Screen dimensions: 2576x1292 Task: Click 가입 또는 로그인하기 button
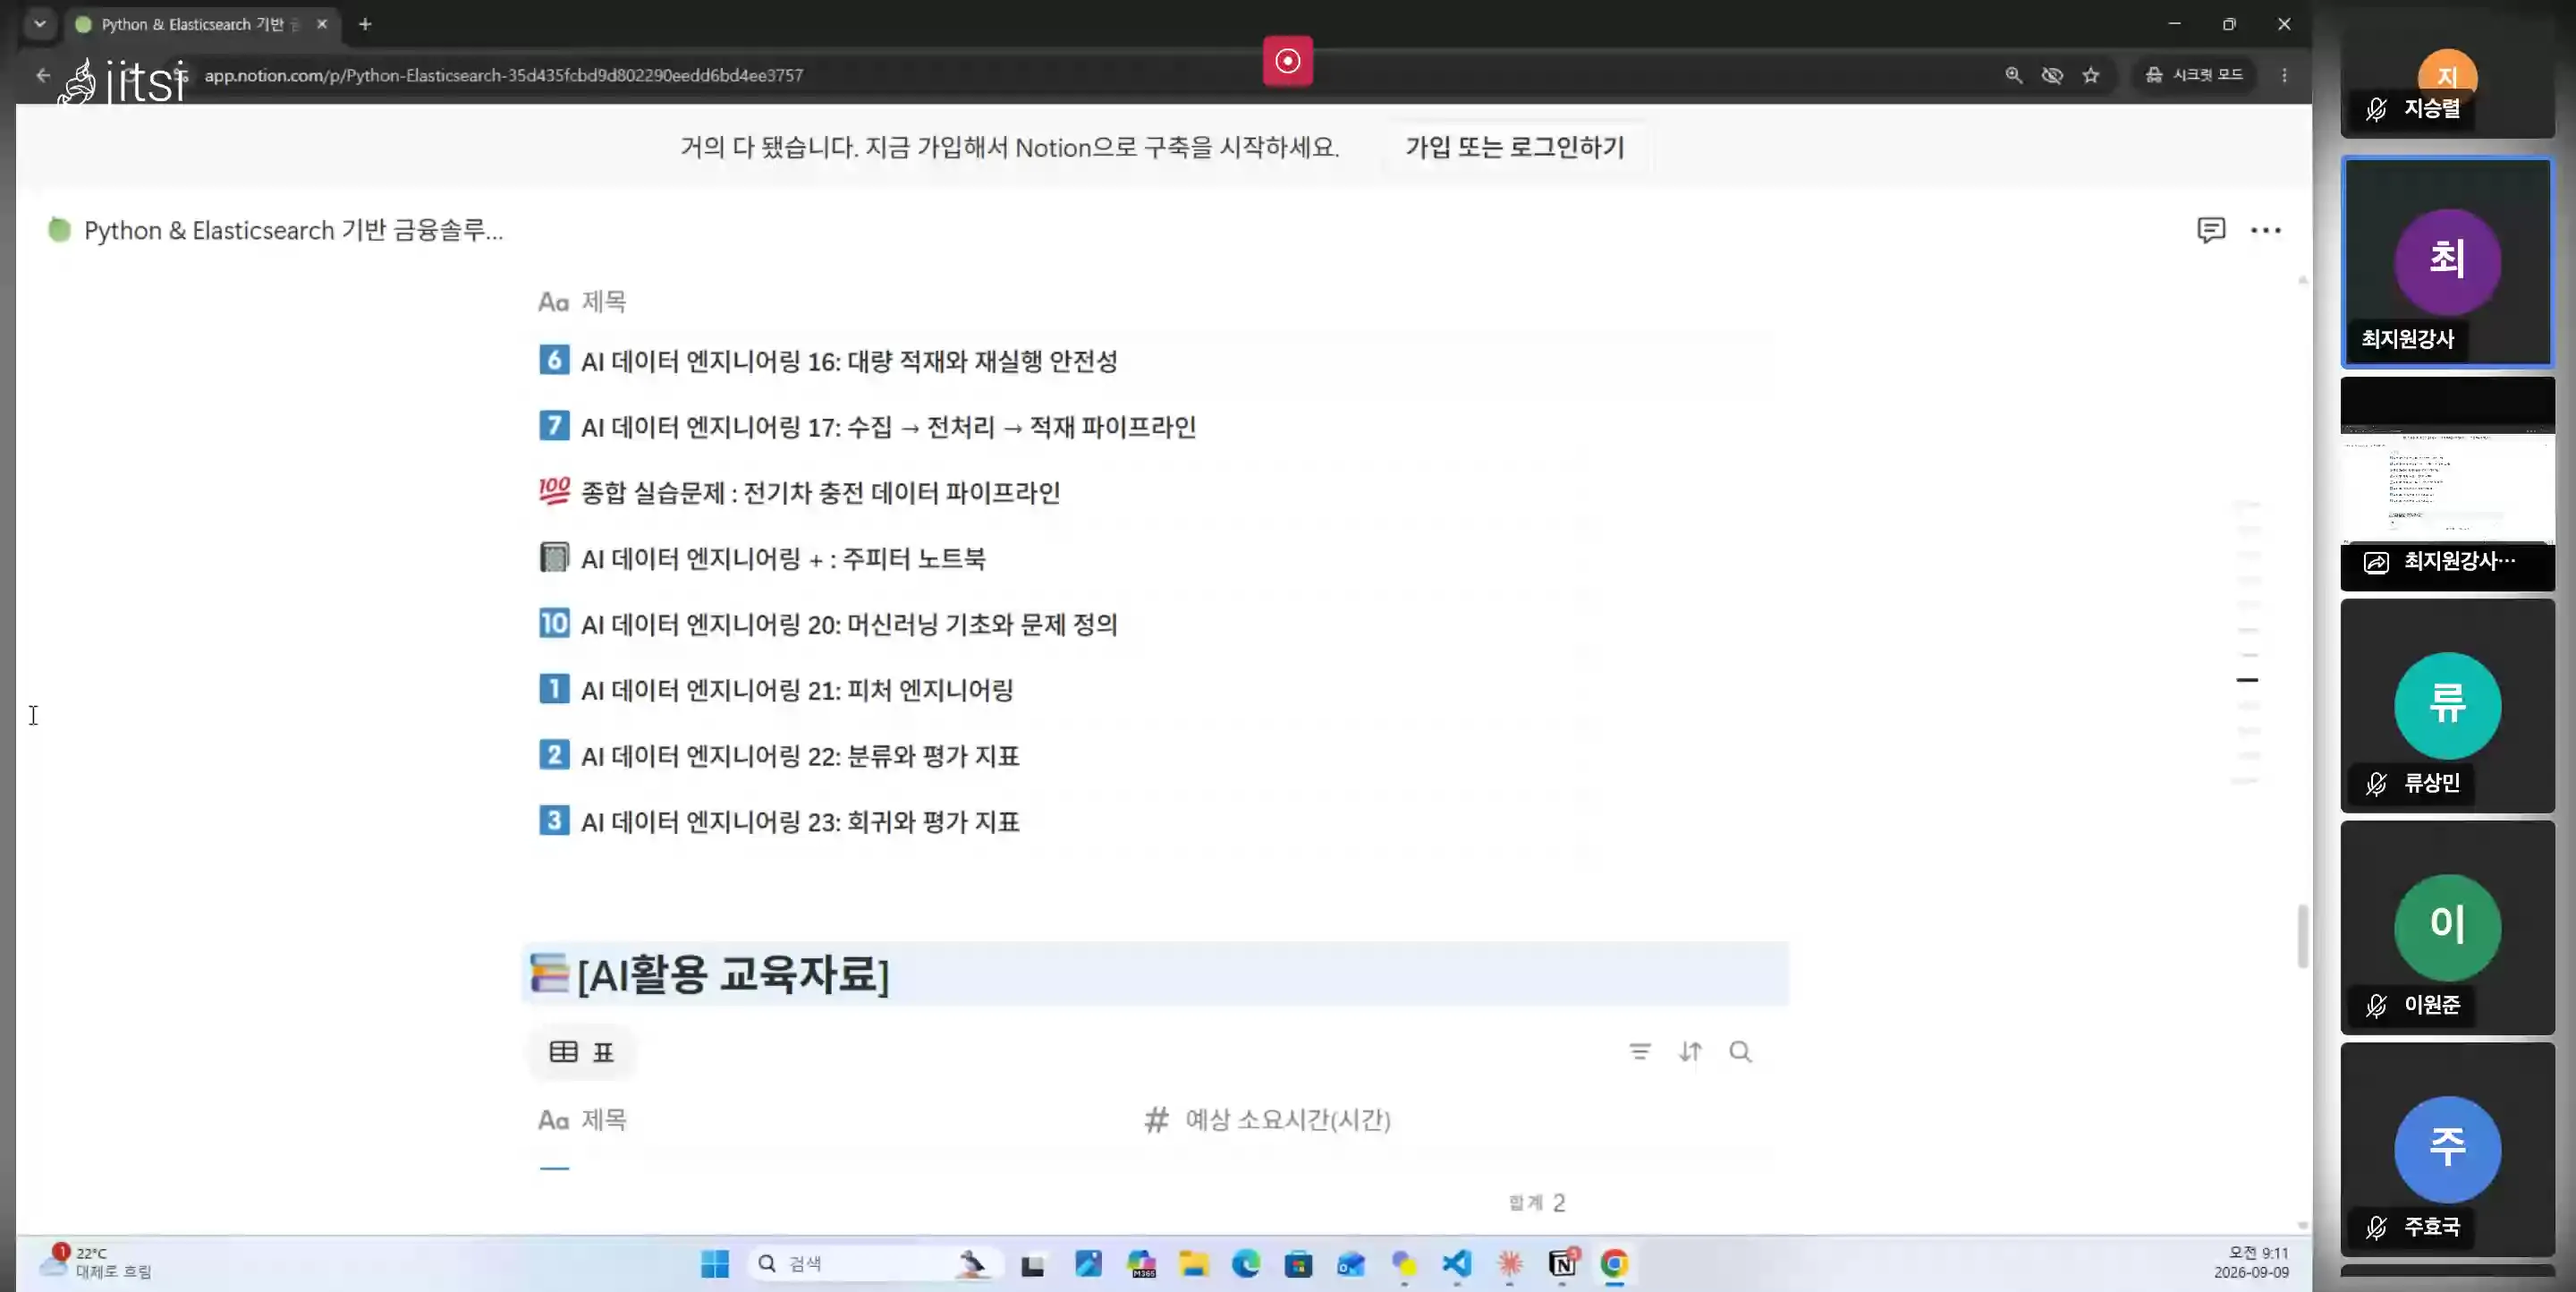pos(1514,147)
